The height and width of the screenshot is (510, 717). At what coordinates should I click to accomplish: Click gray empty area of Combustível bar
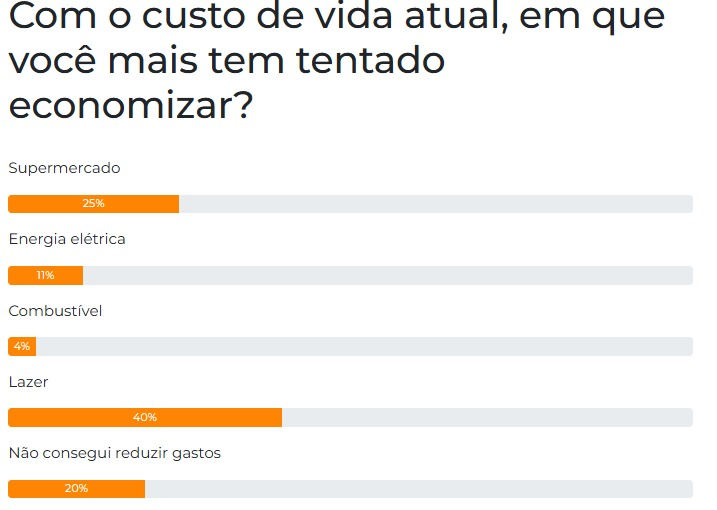coord(364,346)
